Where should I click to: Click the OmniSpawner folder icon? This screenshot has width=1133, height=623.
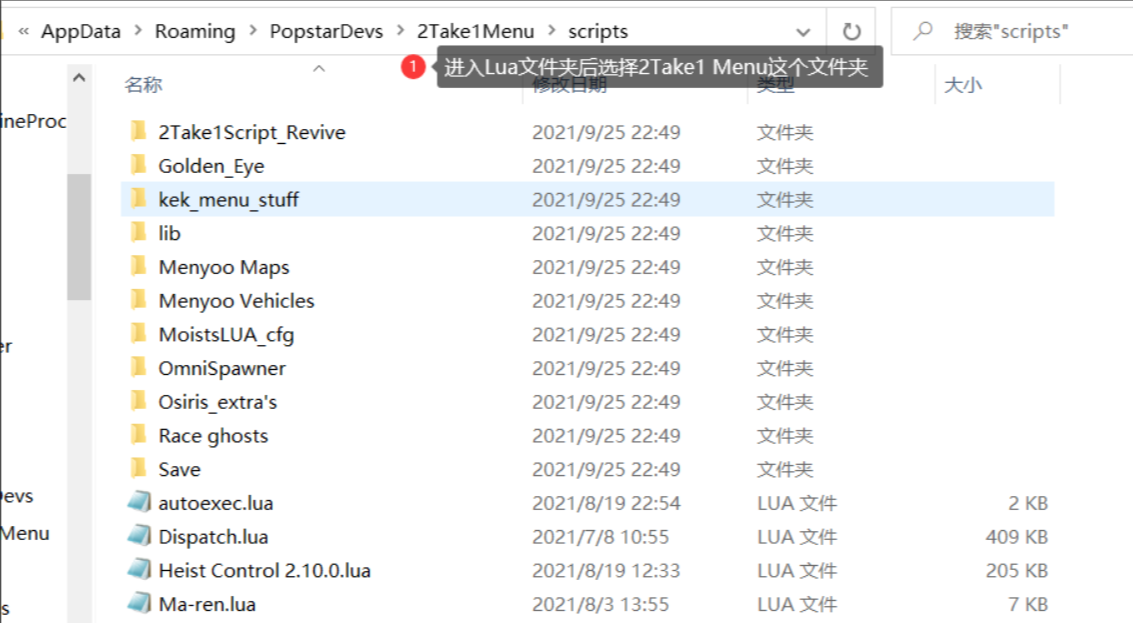[x=138, y=368]
